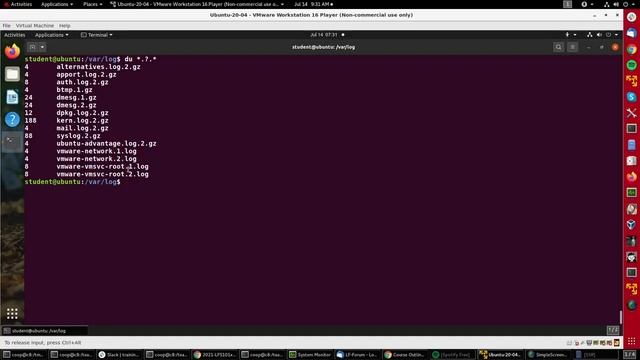This screenshot has height=360, width=640.
Task: Click the host Activities button
Action: point(18,4)
